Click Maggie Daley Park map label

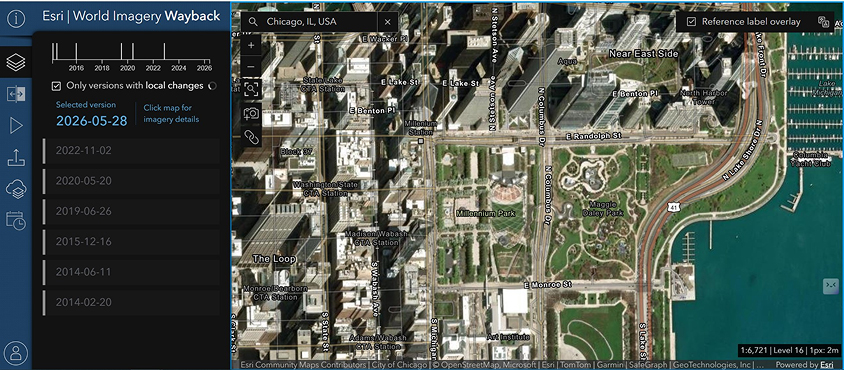603,208
